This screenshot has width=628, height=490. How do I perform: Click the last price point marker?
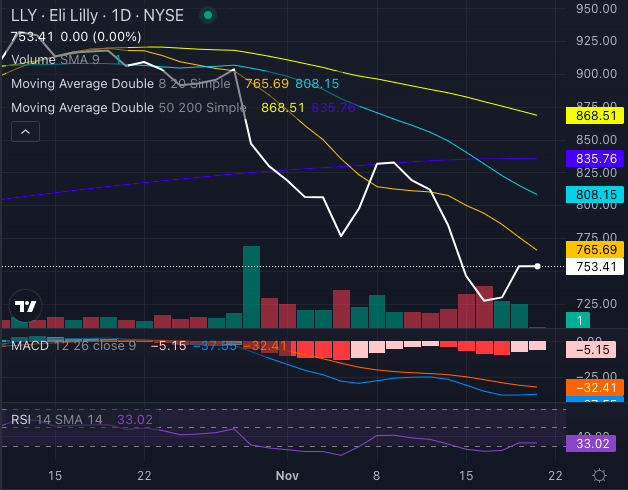[538, 266]
